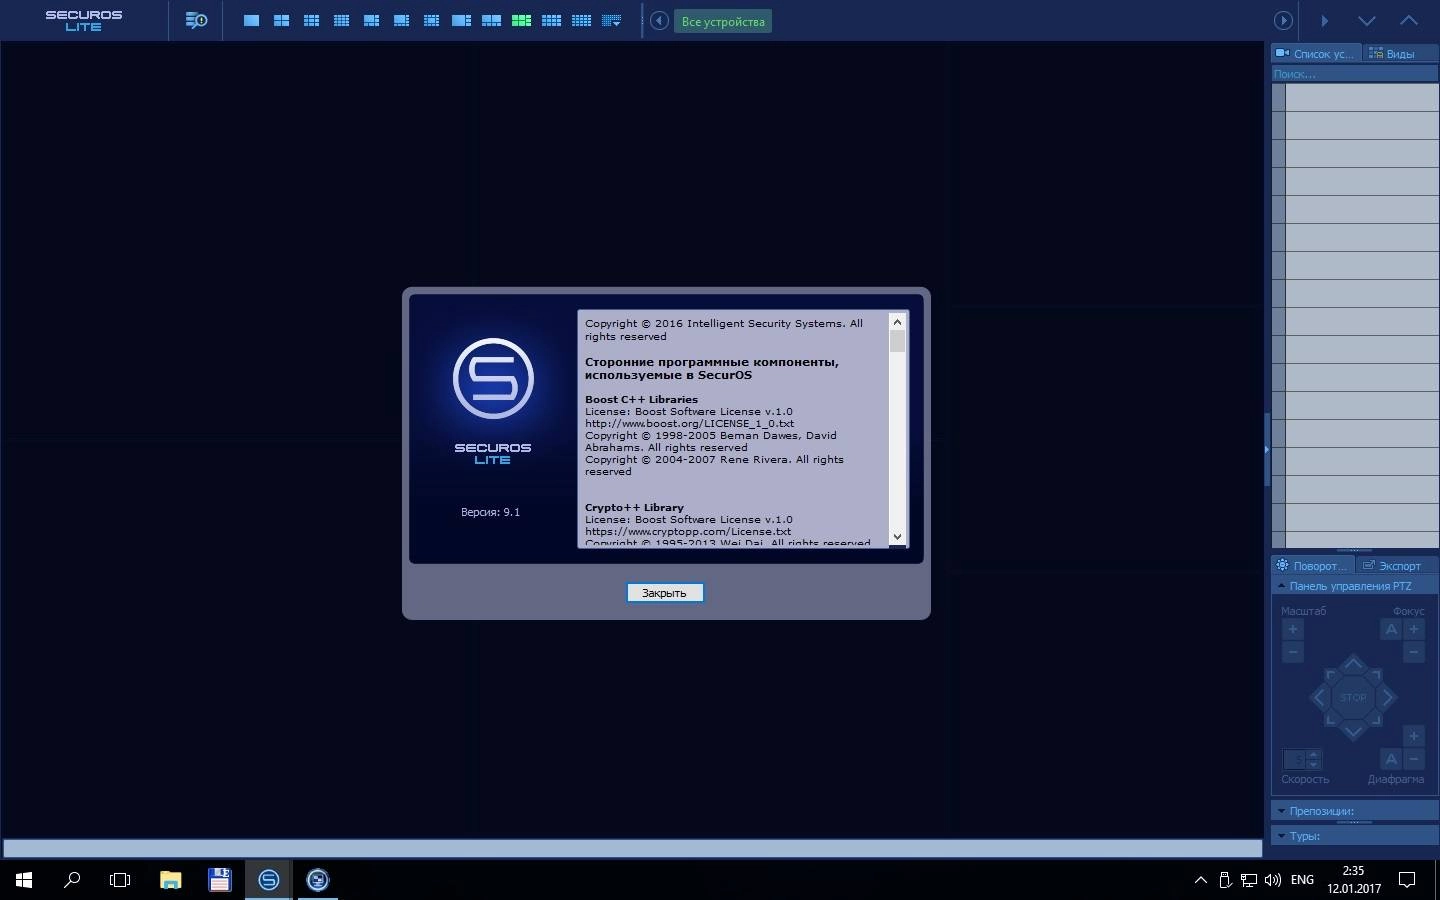1440x900 pixels.
Task: Click the network tray icon
Action: [x=1249, y=880]
